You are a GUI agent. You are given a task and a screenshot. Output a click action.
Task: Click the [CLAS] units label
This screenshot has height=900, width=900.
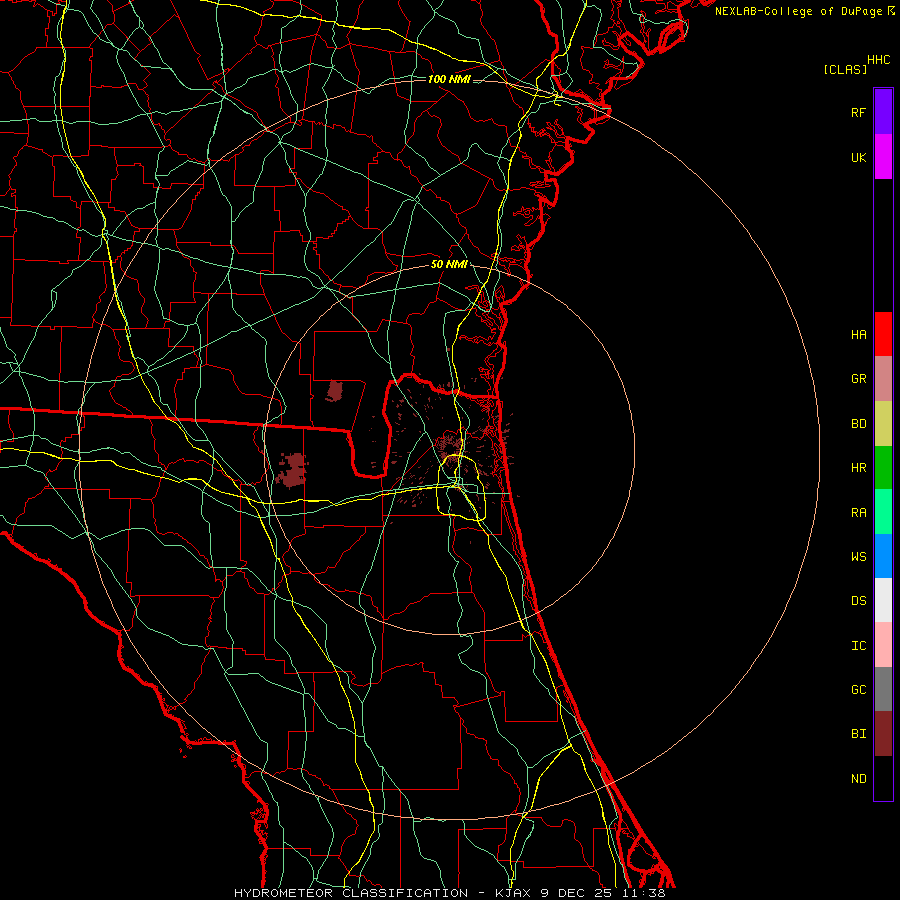coord(845,69)
